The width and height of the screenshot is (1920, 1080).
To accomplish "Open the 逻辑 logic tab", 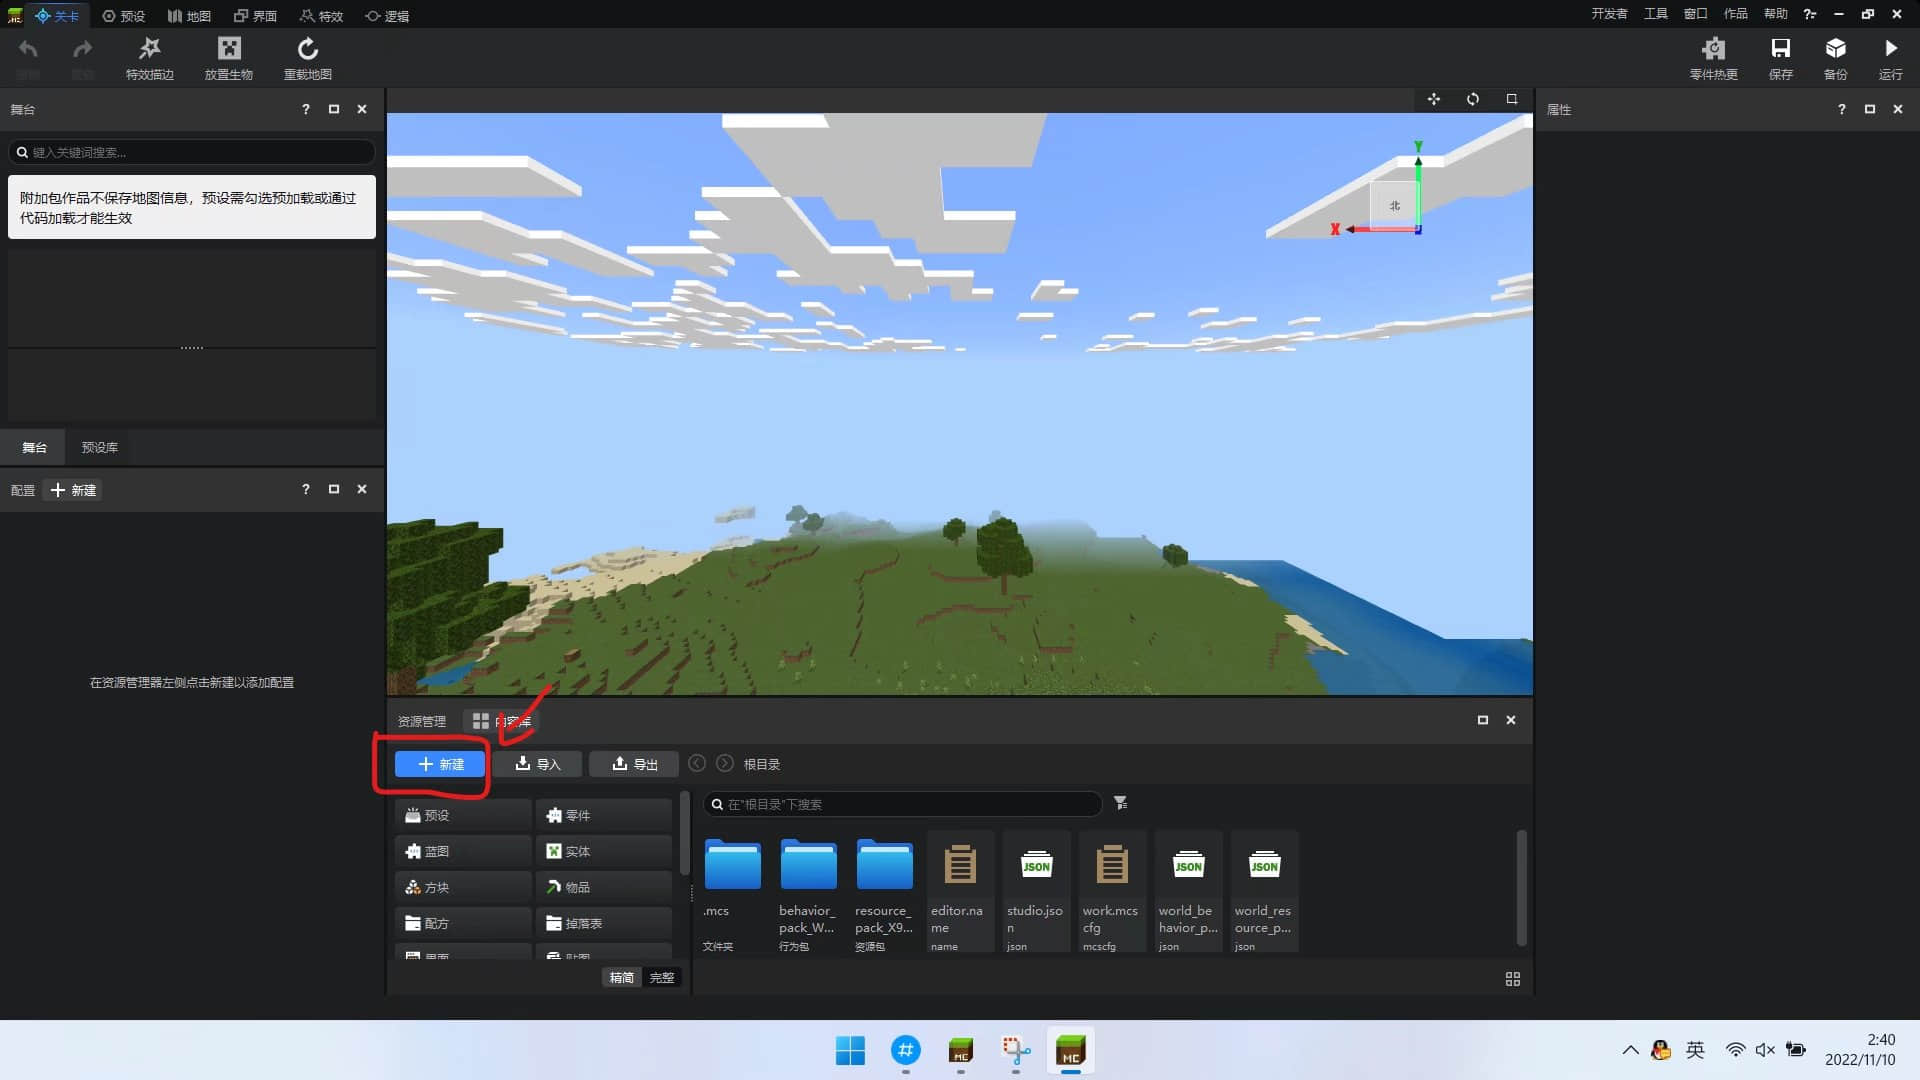I will click(387, 15).
